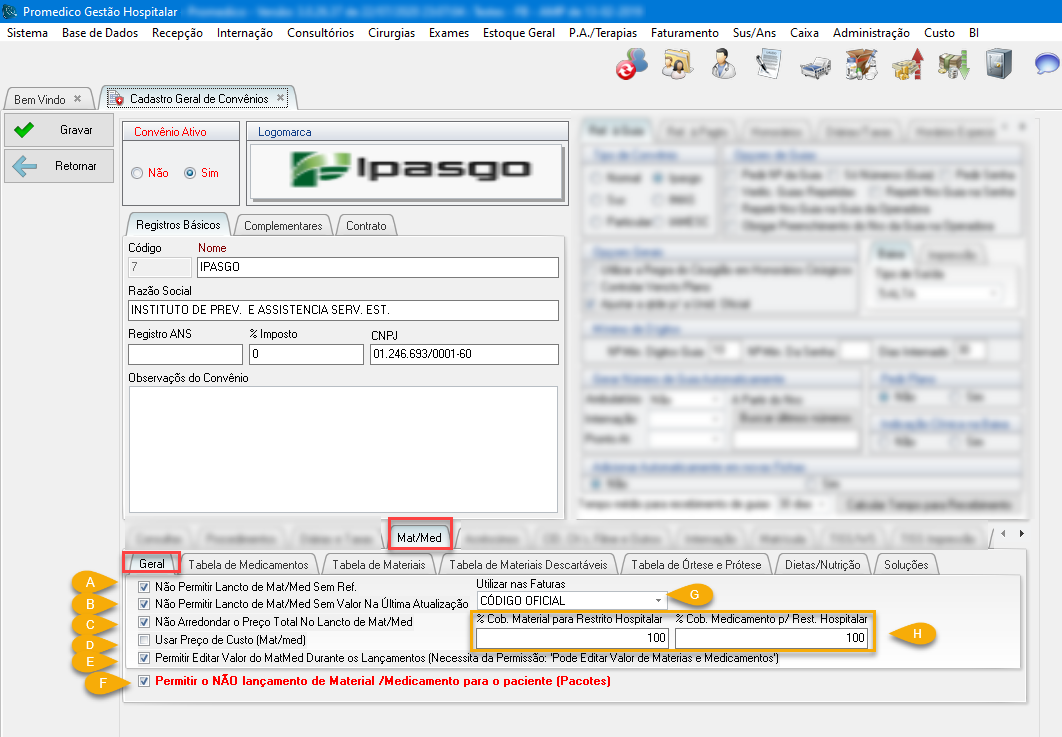Open the blue chat bubble icon
Screen dimensions: 1062x737
point(1046,66)
